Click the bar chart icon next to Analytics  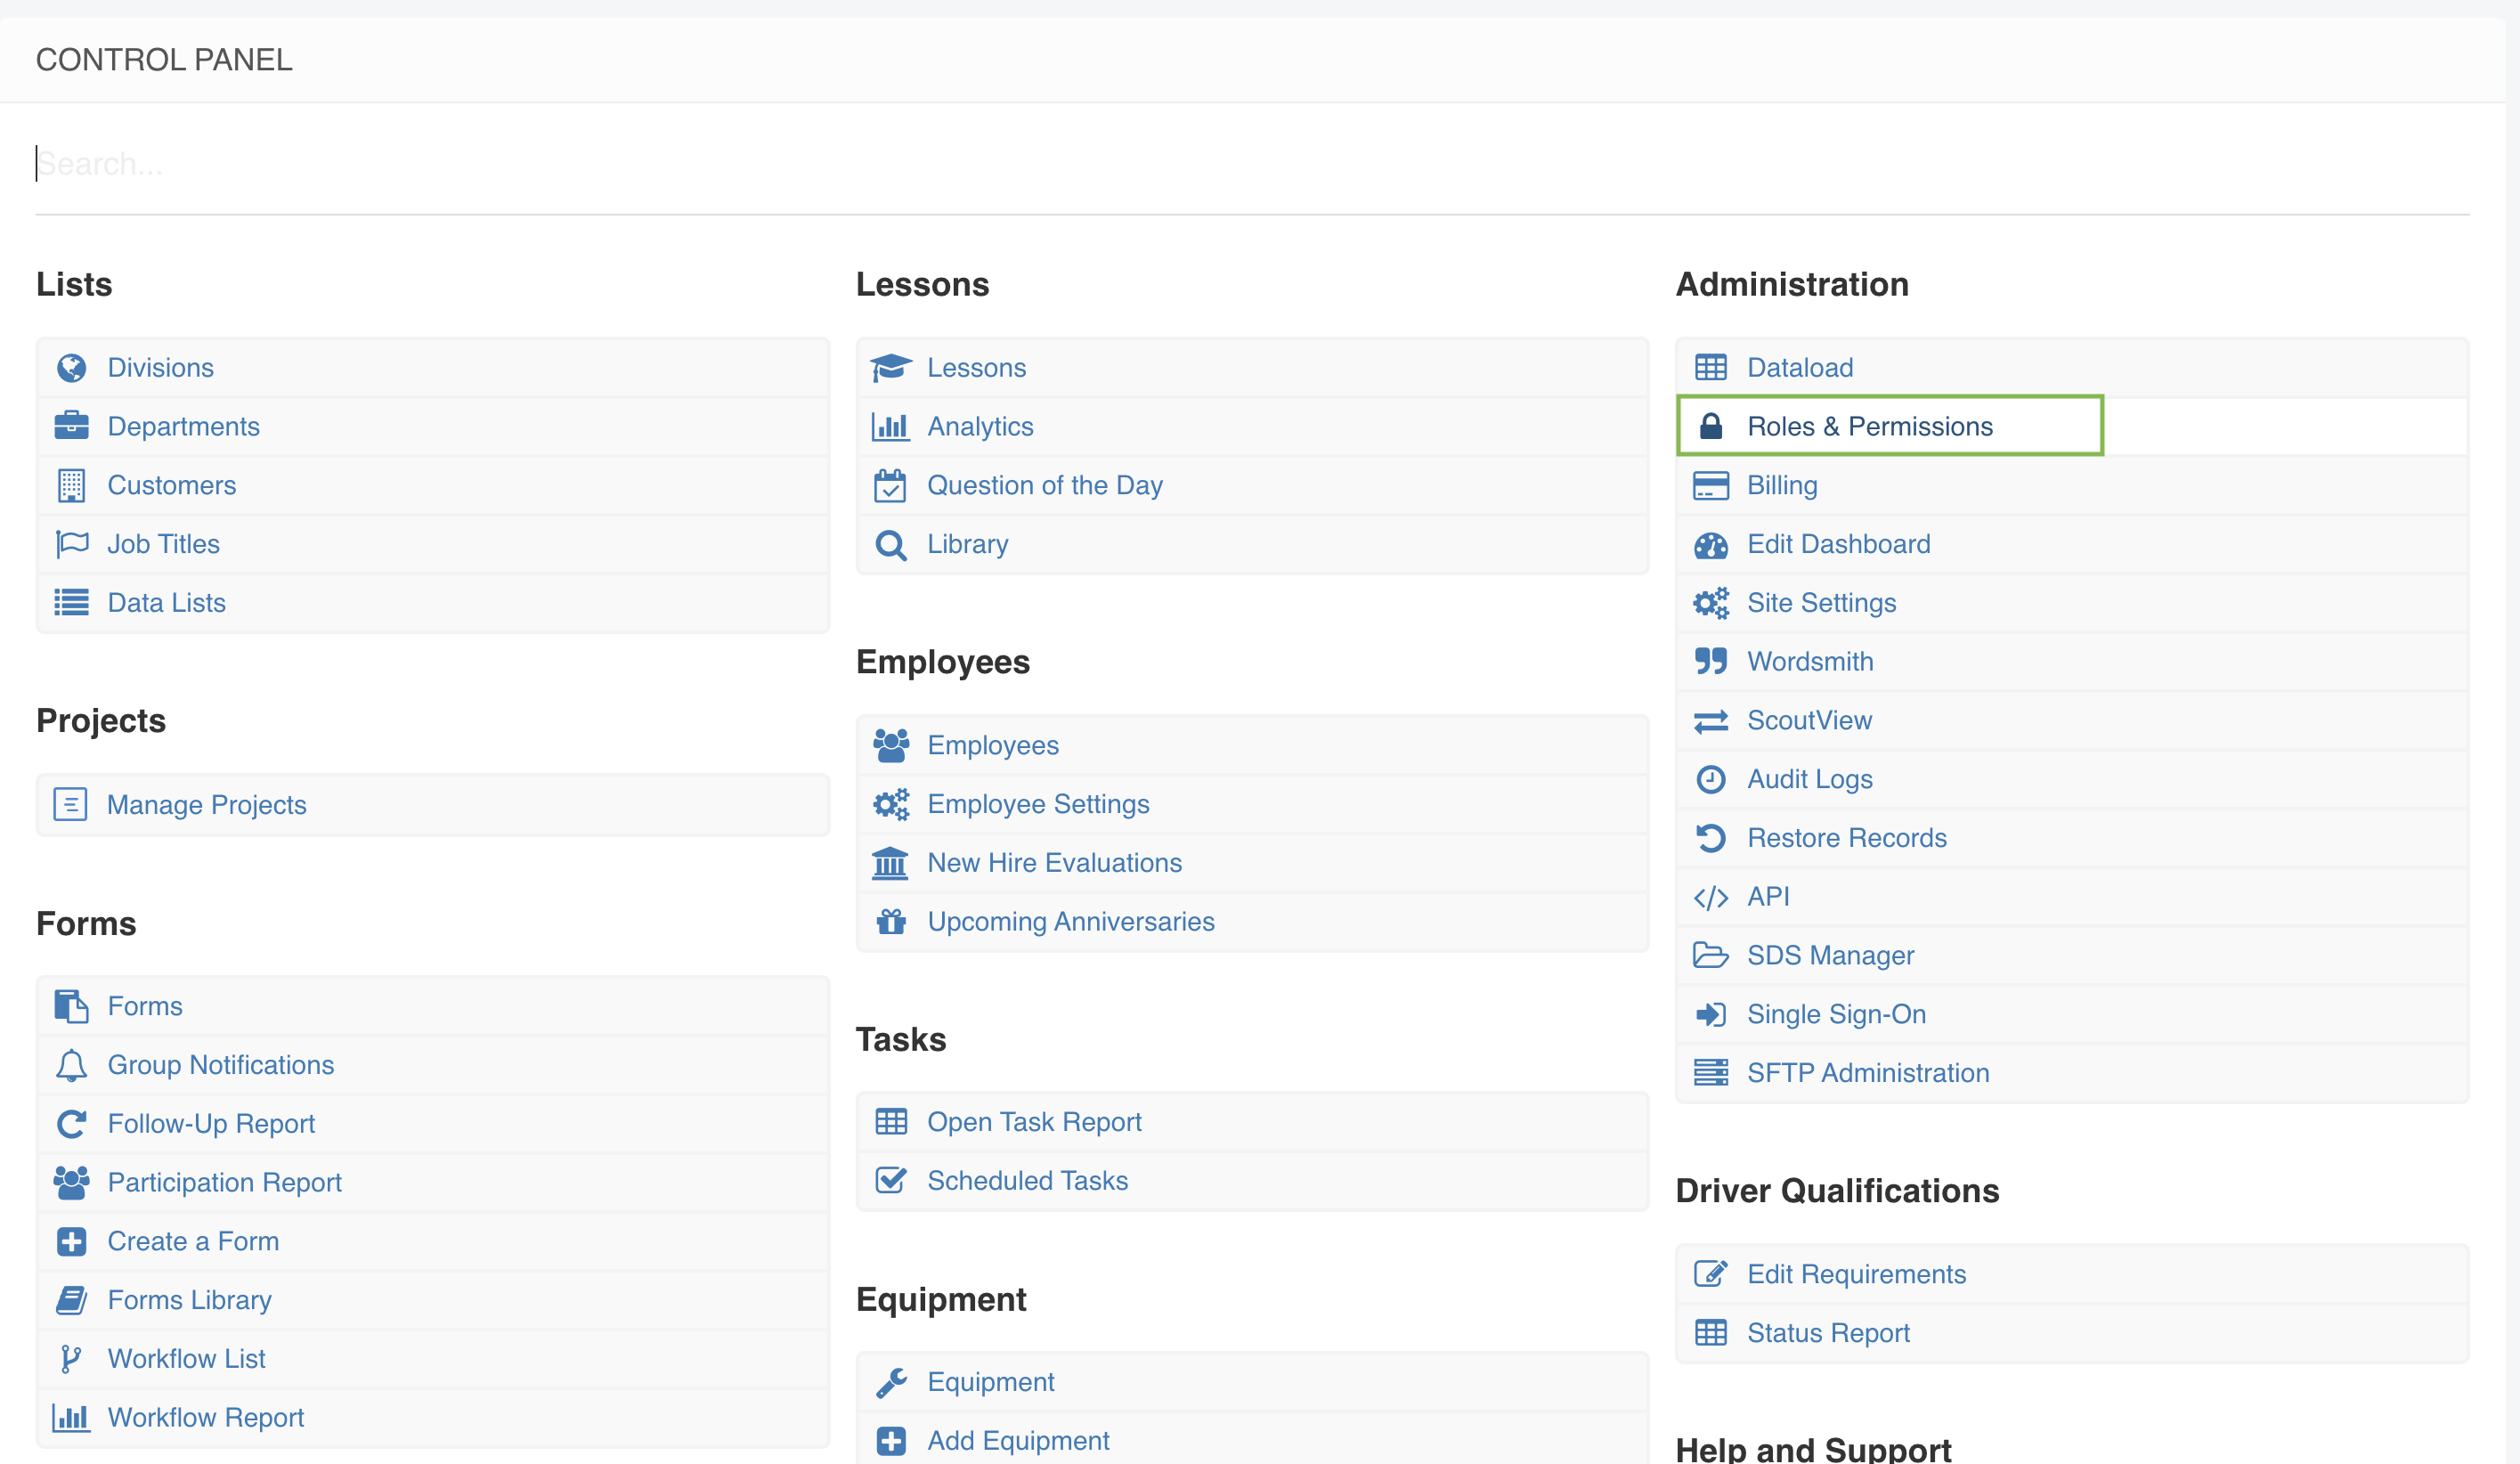[x=891, y=426]
